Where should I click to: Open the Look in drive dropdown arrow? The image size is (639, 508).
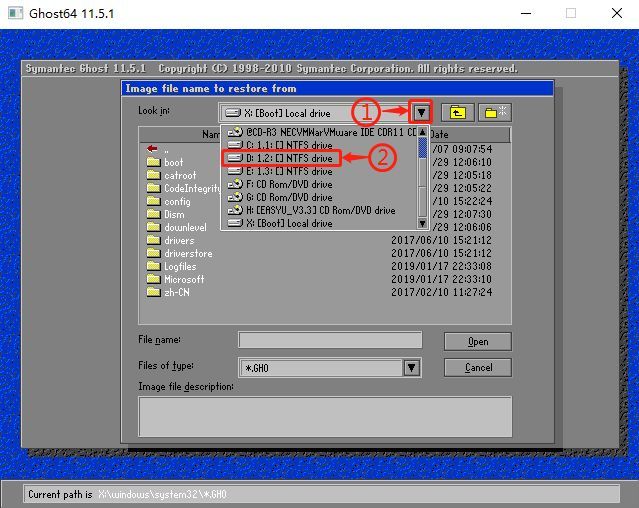pyautogui.click(x=421, y=112)
